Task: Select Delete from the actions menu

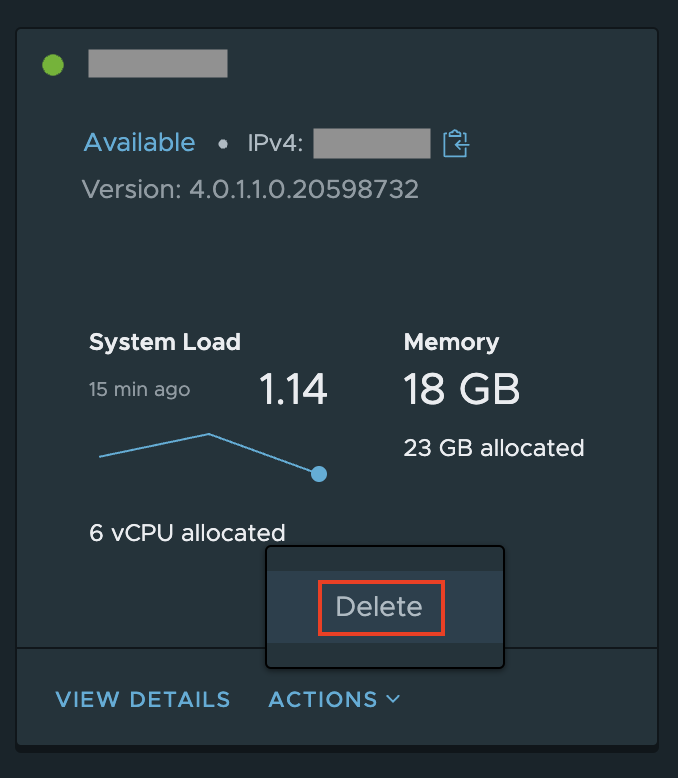Action: (380, 607)
